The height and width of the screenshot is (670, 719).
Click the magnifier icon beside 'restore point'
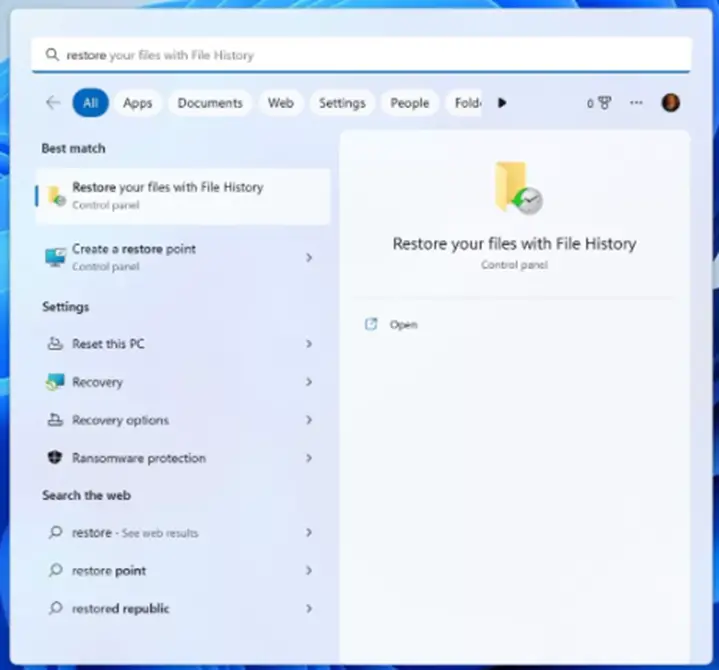pos(55,570)
